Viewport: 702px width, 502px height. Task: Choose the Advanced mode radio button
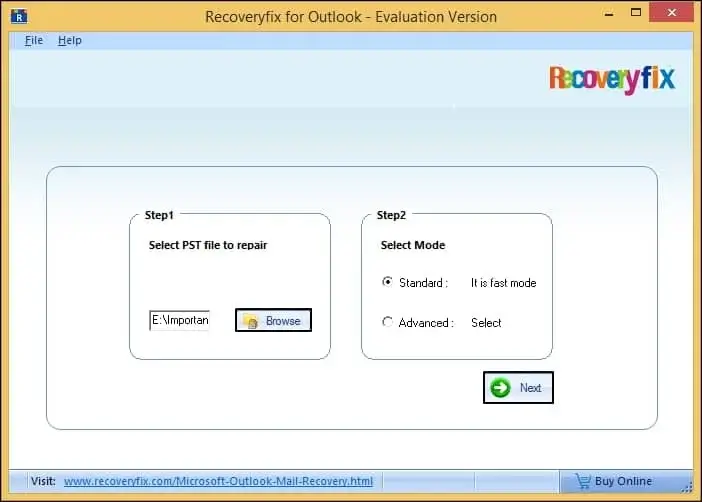387,322
